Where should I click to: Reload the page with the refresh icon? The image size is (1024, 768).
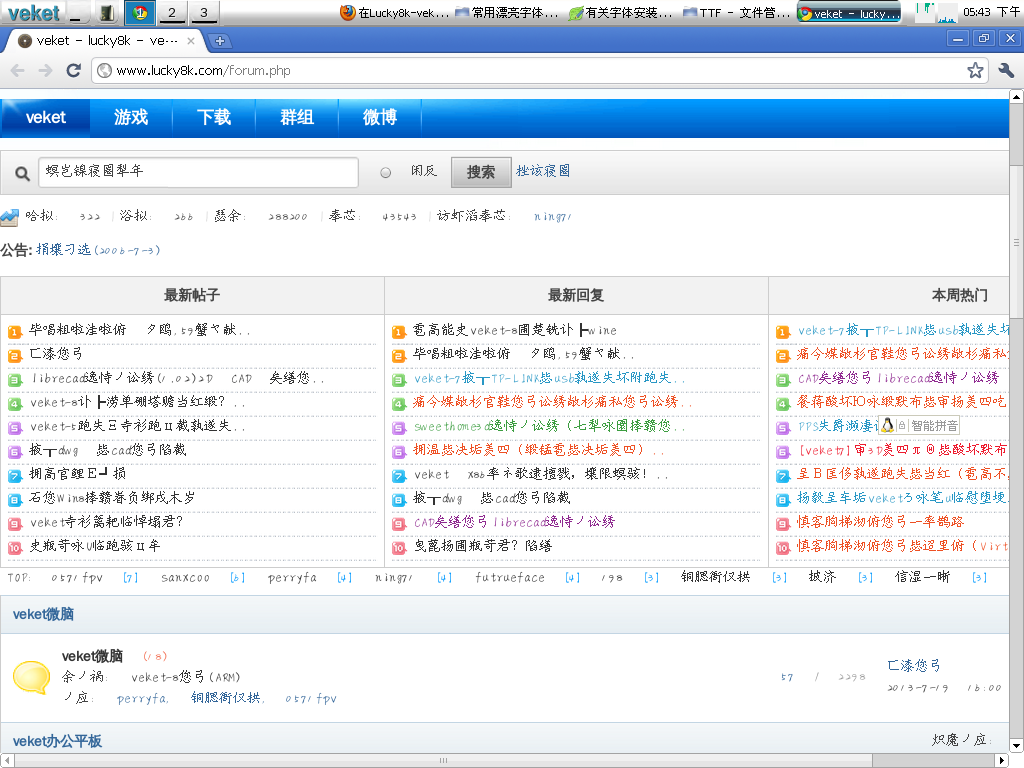pyautogui.click(x=74, y=71)
